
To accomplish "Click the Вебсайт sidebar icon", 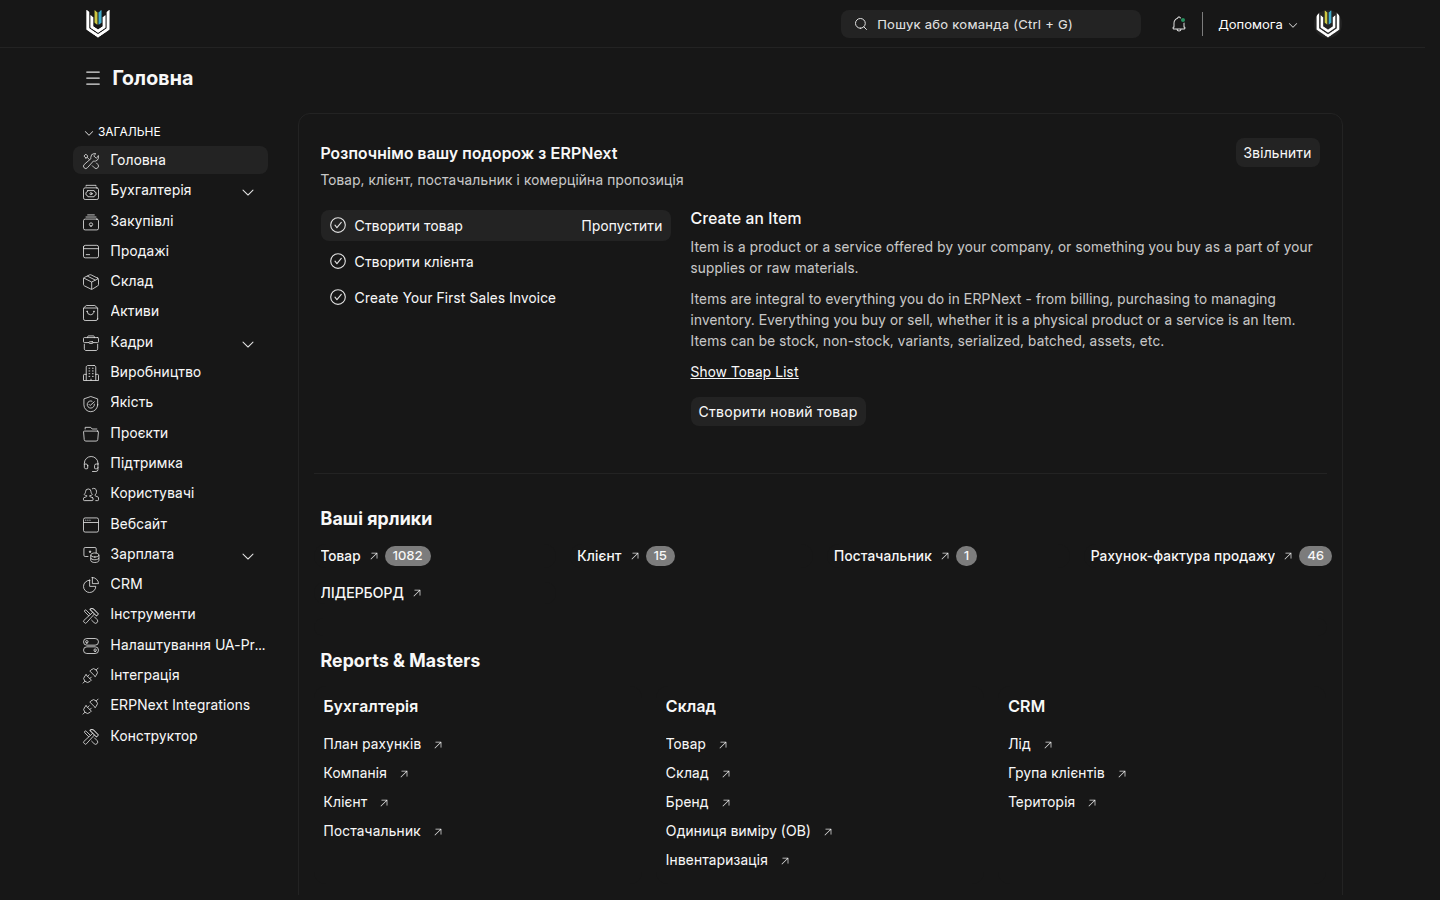I will tap(91, 524).
